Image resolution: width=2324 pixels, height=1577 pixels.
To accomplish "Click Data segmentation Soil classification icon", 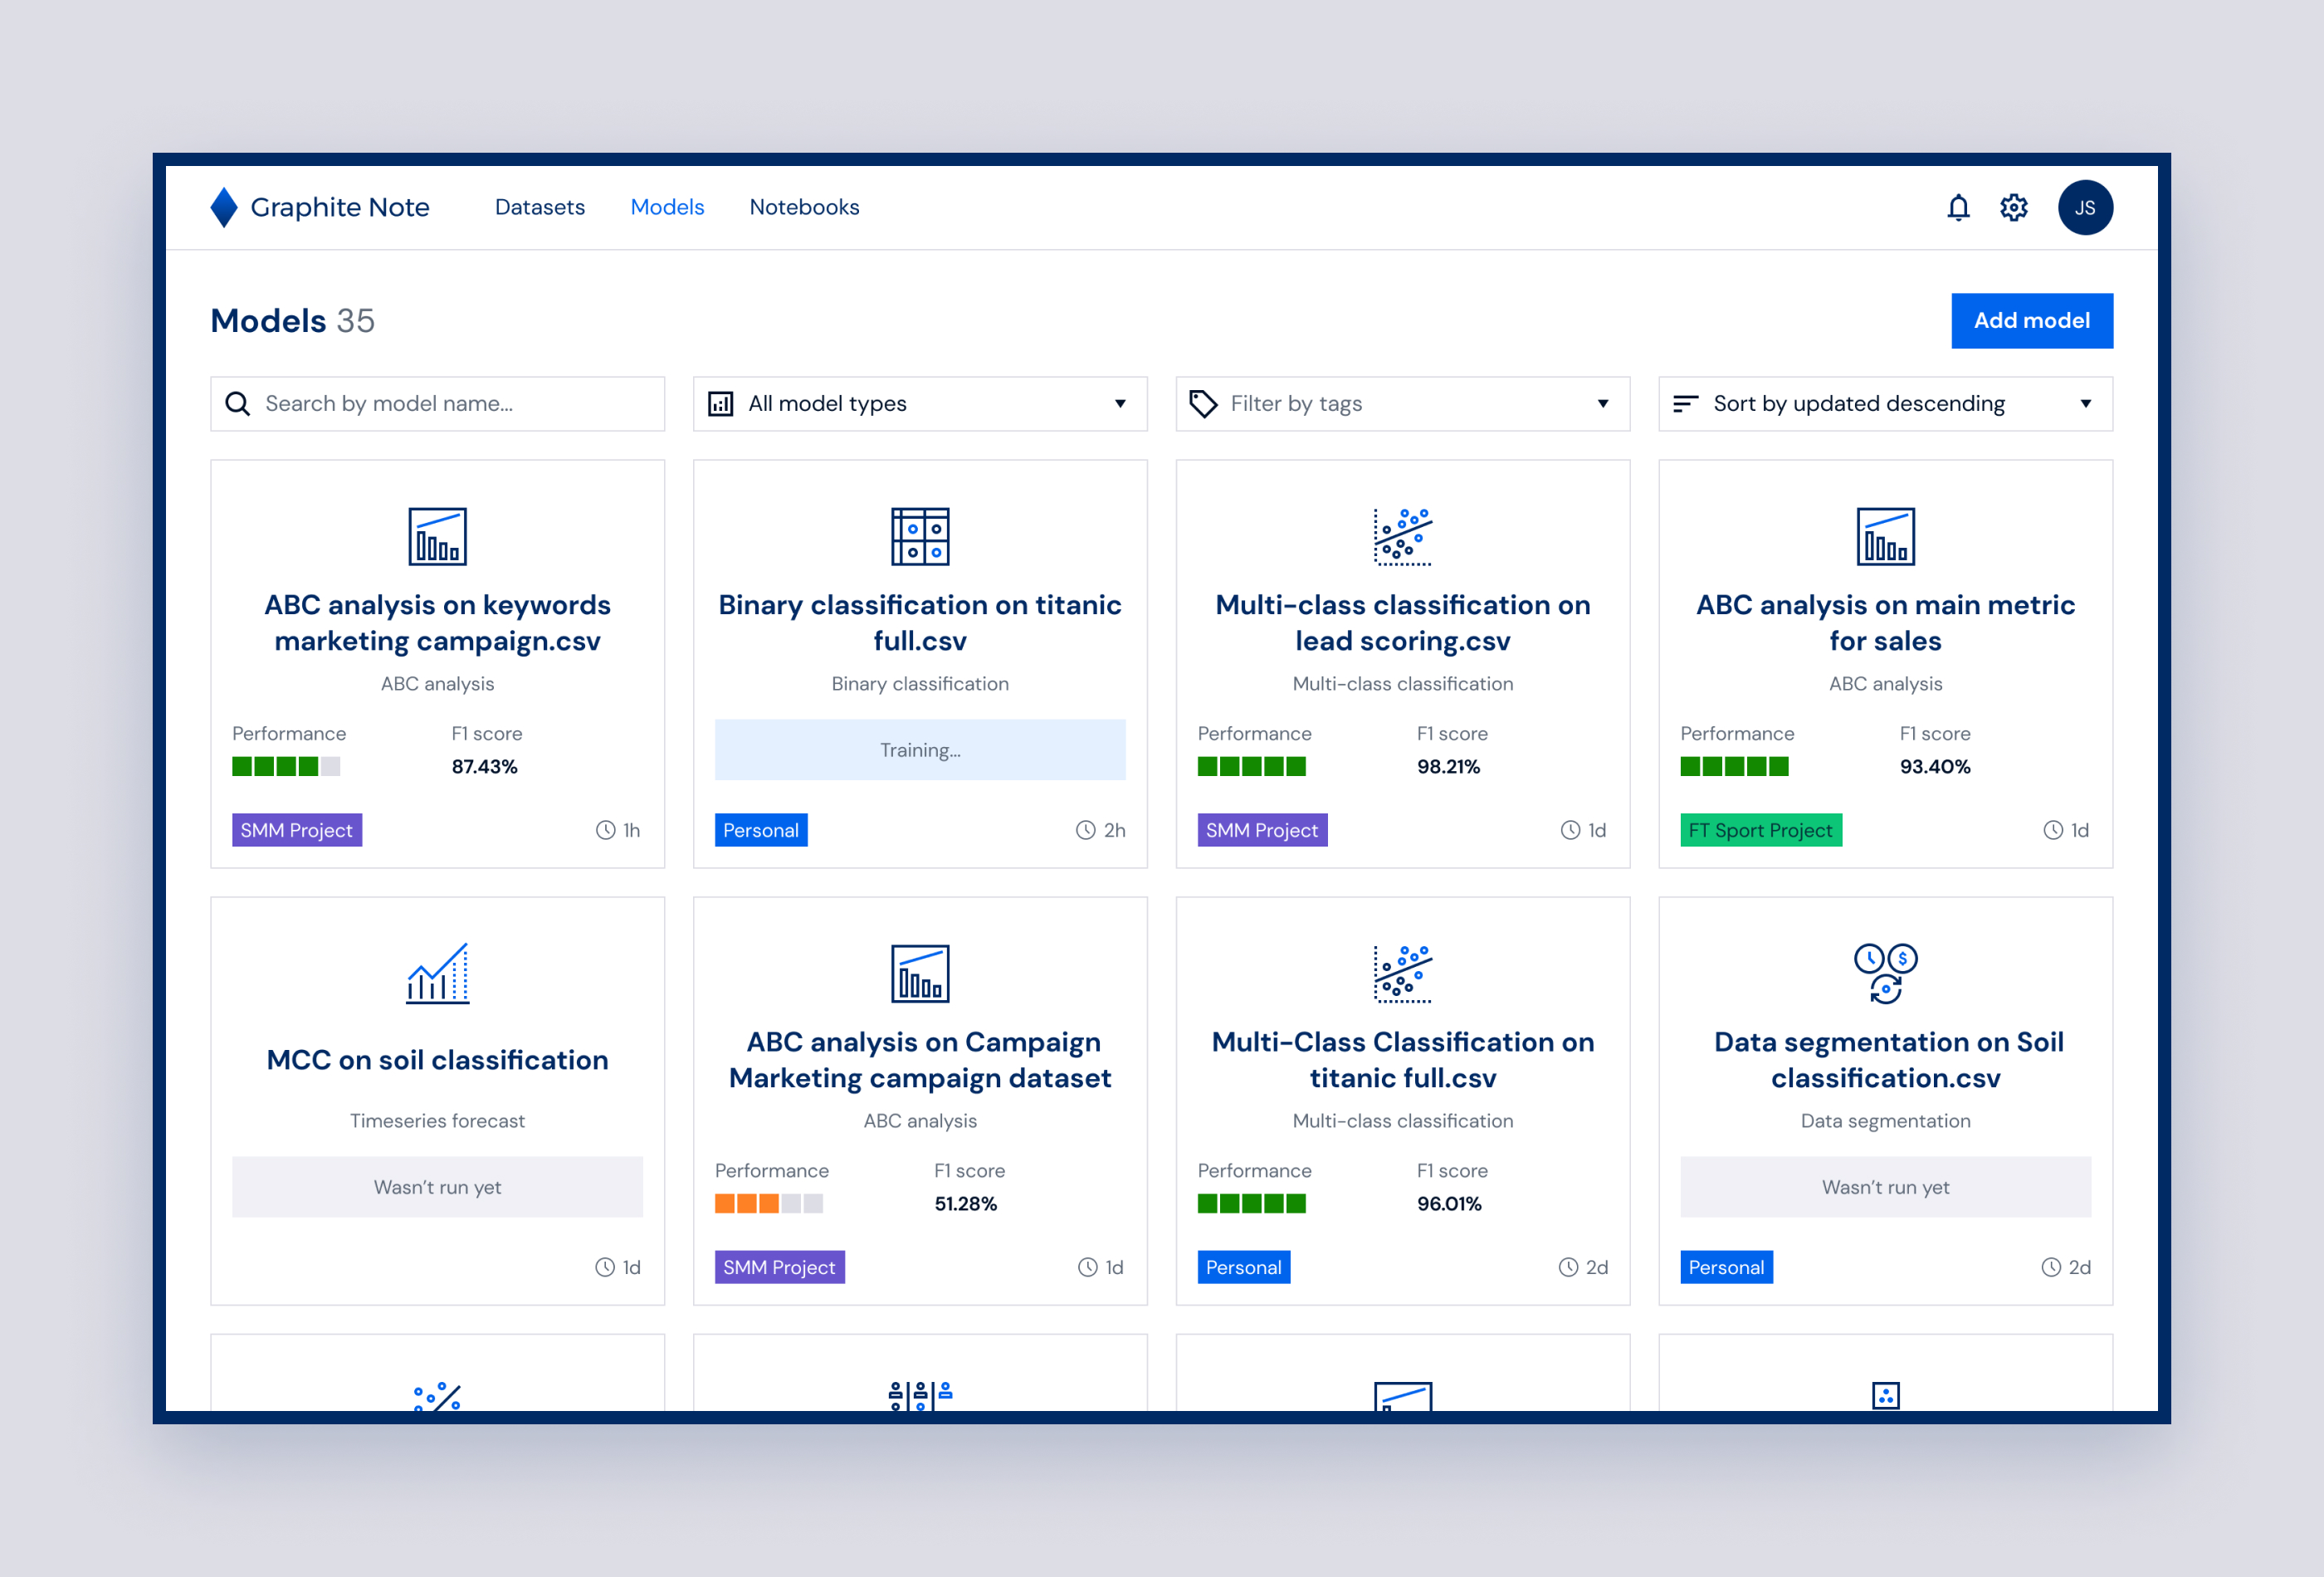I will click(1885, 973).
